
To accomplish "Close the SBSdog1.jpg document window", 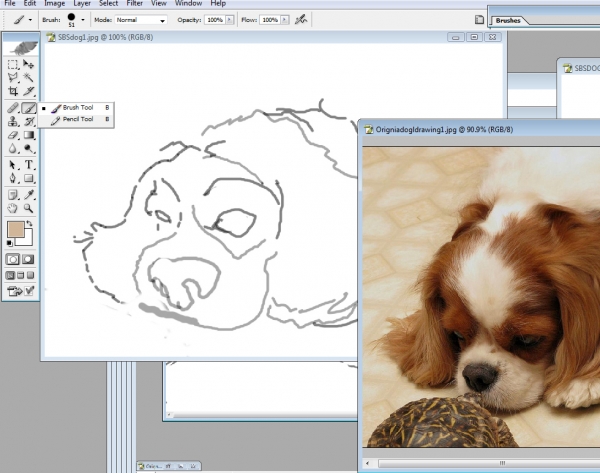I will click(x=493, y=37).
